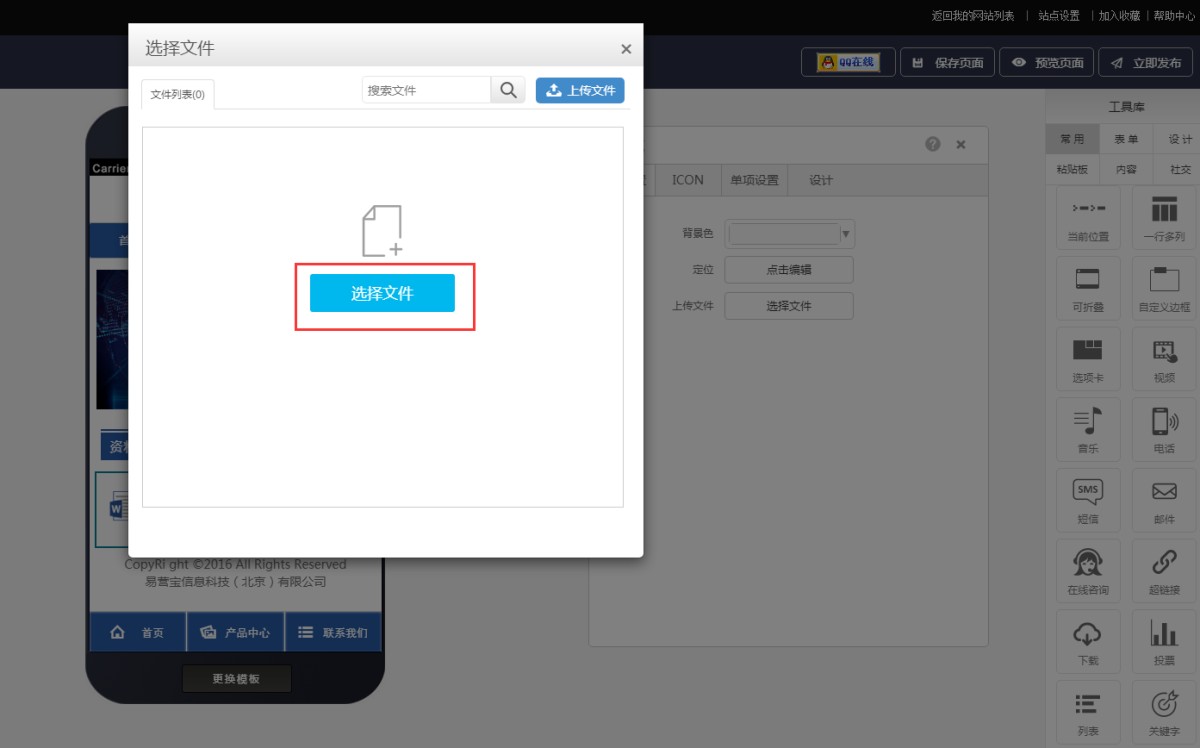The image size is (1200, 748).
Task: Select the 一行多列 columns tool
Action: 1164,218
